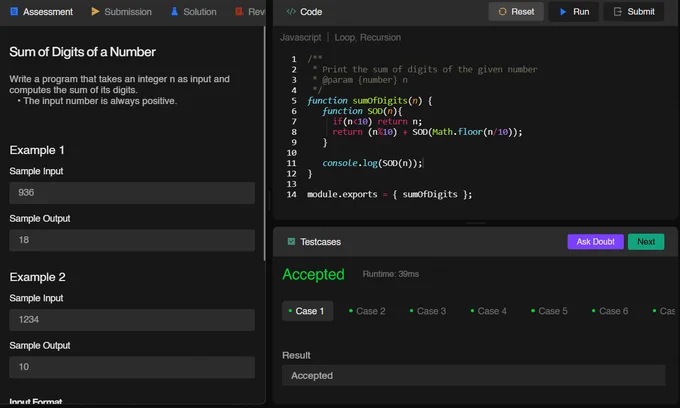The image size is (680, 408).
Task: Click the 'Javascript' language label
Action: (x=301, y=37)
